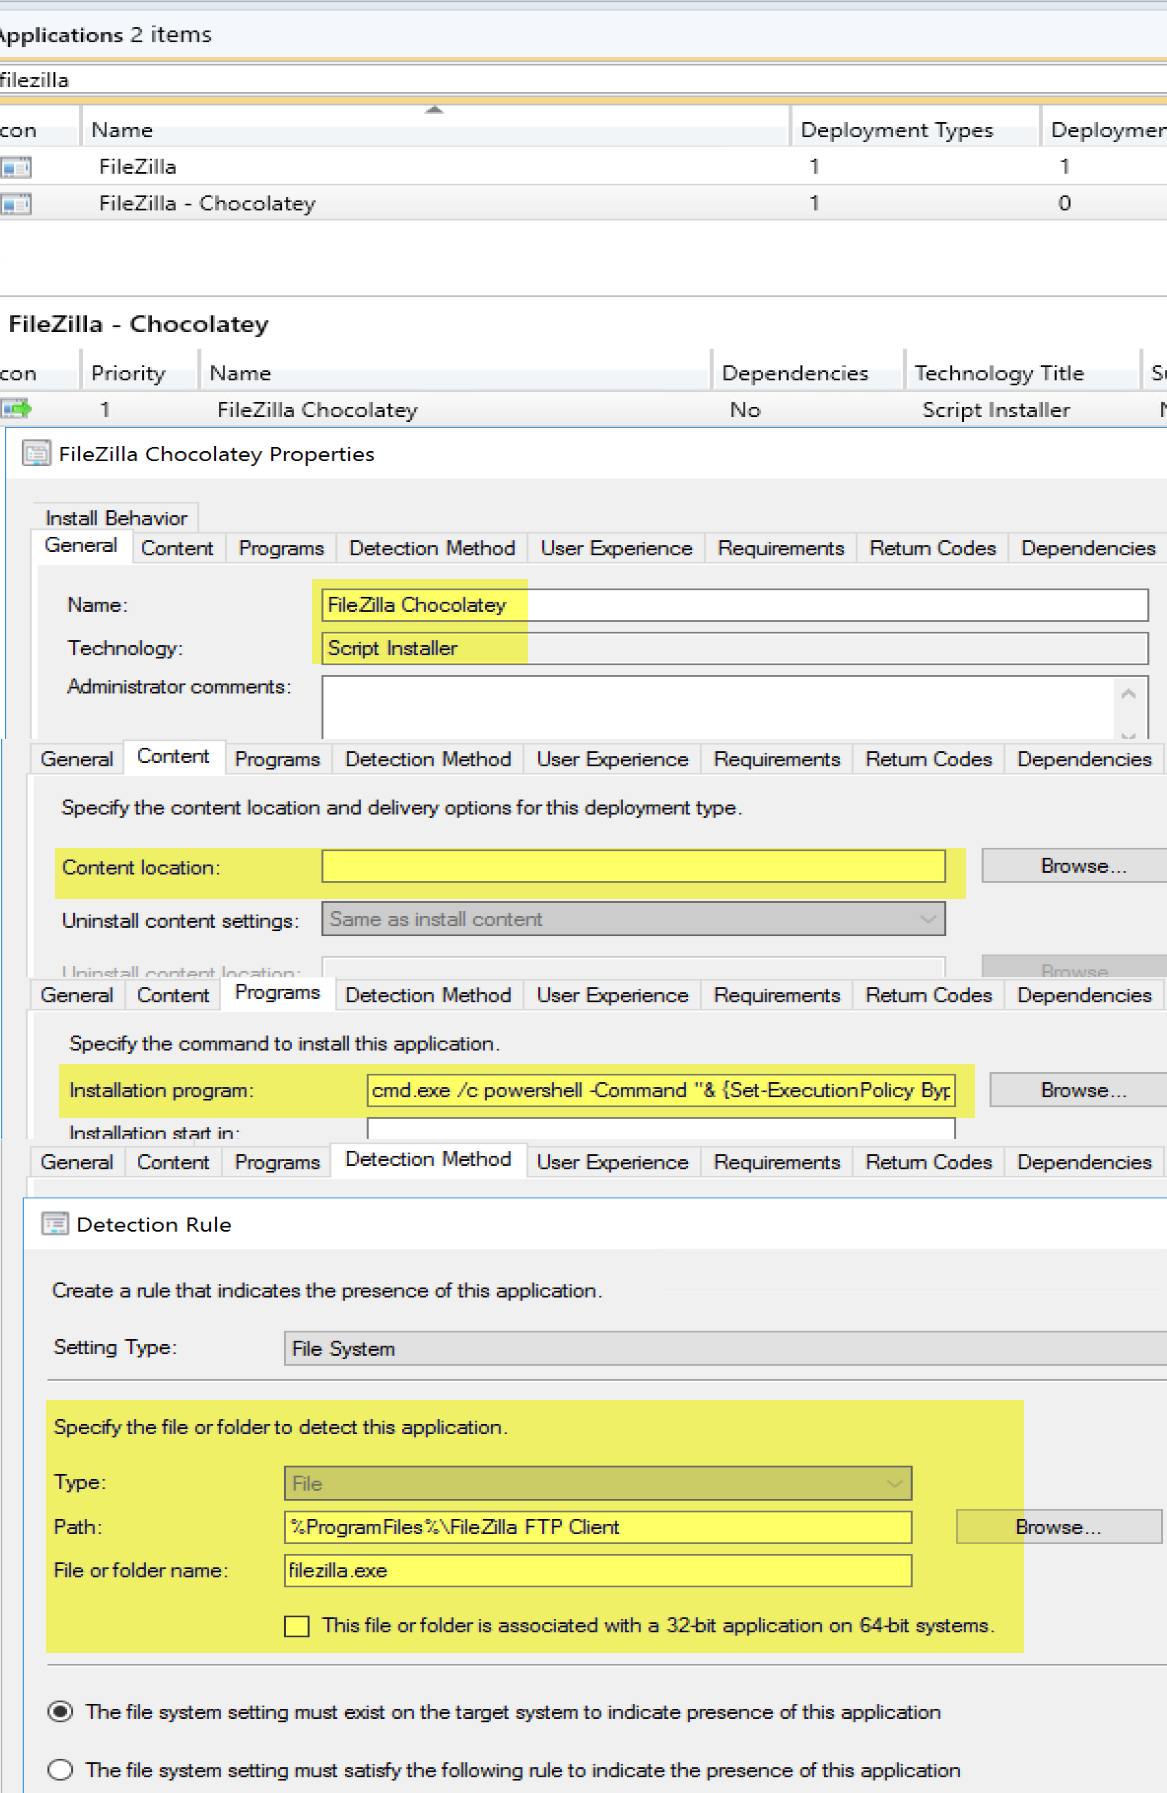
Task: Click the Detection Rule dialog icon
Action: (55, 1224)
